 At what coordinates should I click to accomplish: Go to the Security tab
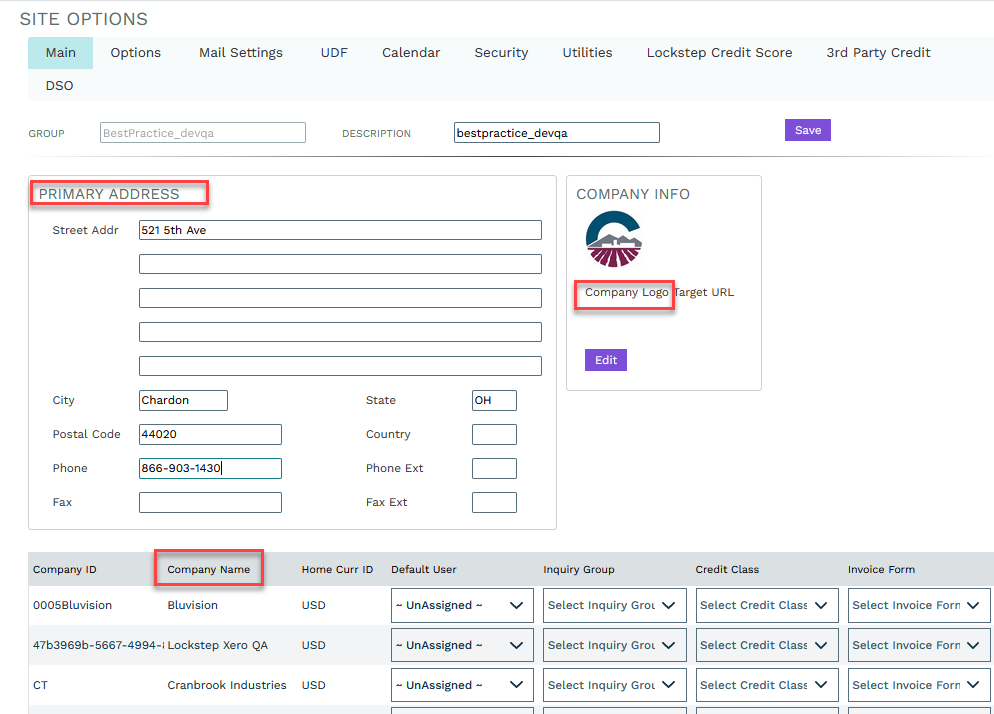coord(501,53)
